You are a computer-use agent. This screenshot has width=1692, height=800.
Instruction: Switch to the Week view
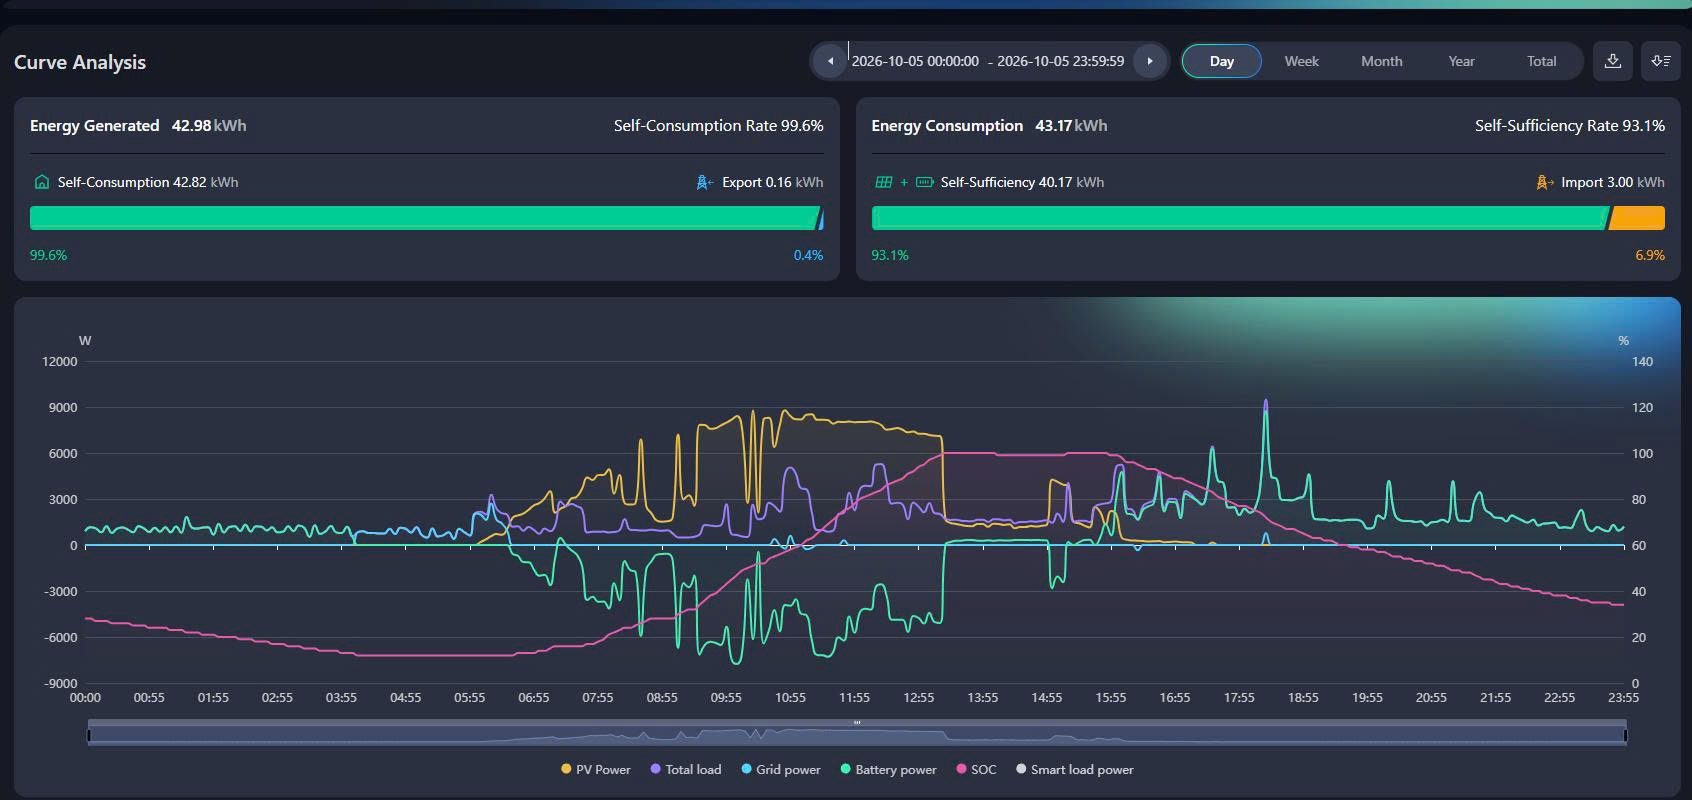[1301, 61]
